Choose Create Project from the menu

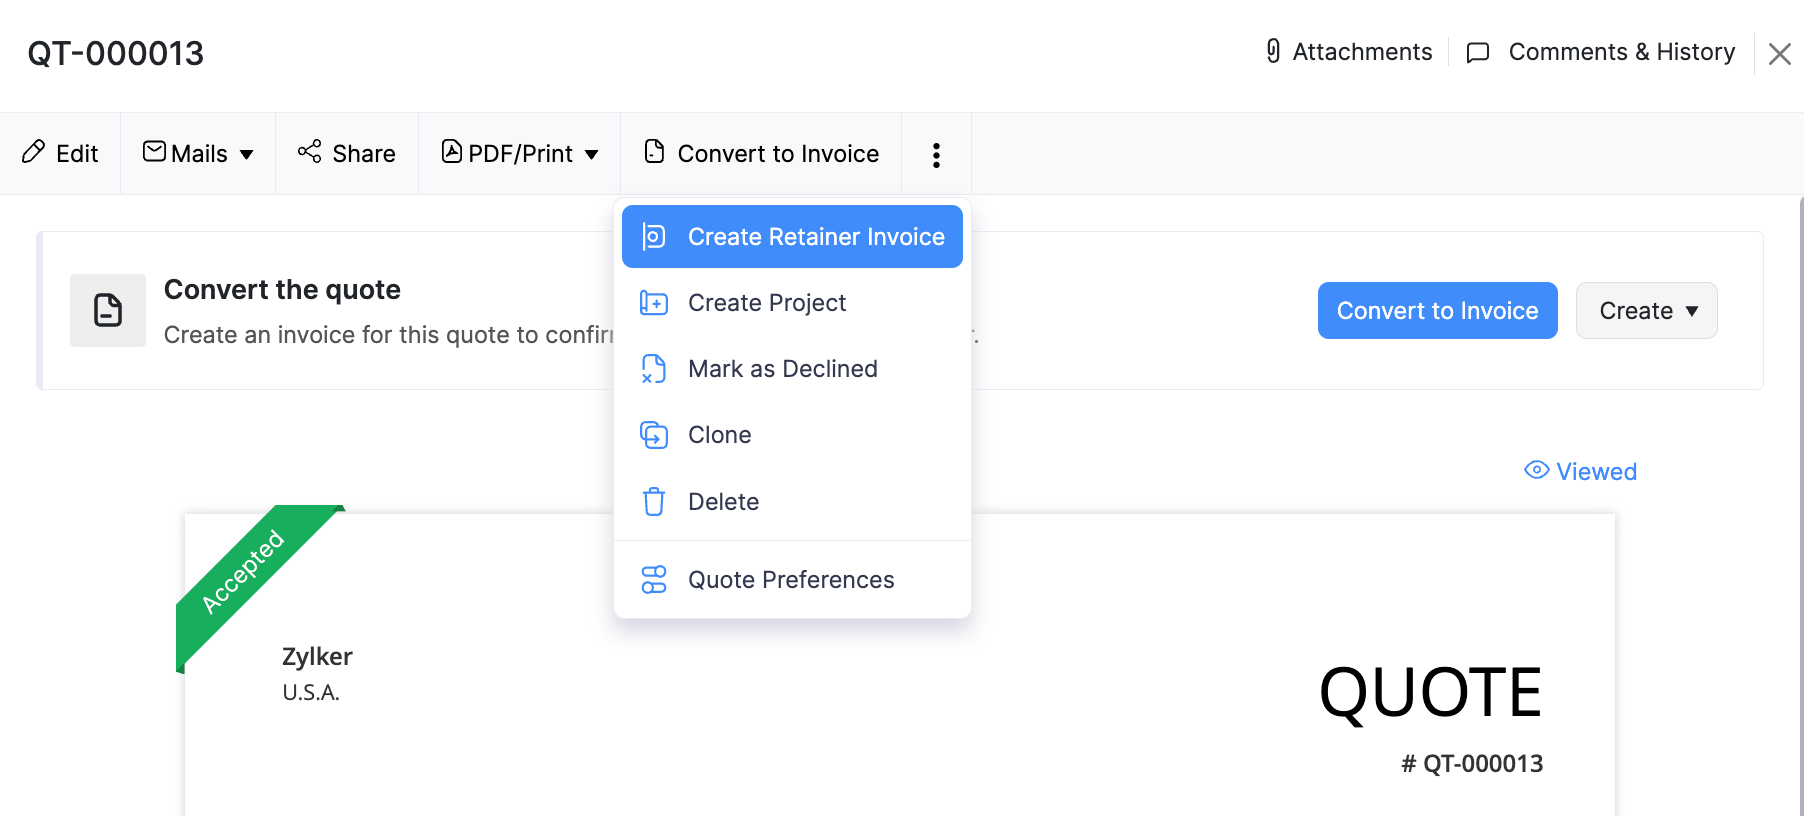[766, 302]
